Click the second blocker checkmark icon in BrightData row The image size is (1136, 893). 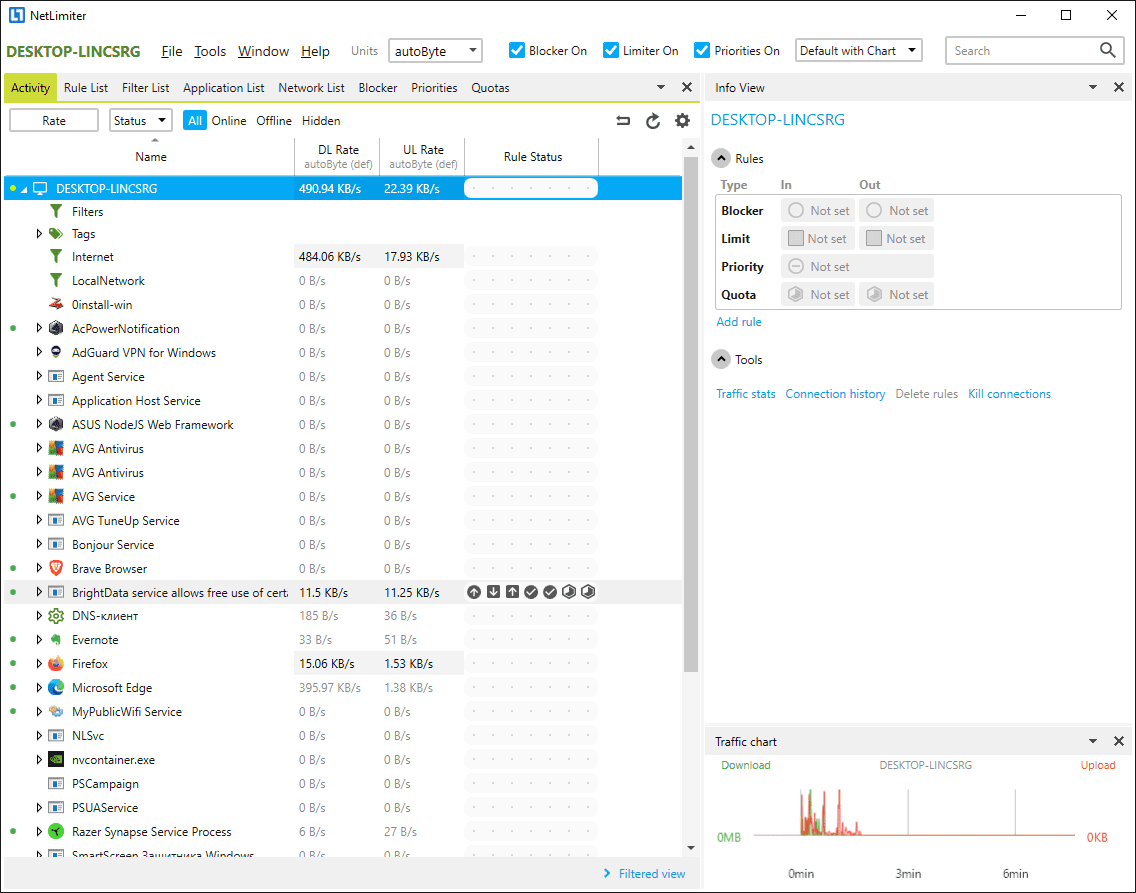(550, 592)
